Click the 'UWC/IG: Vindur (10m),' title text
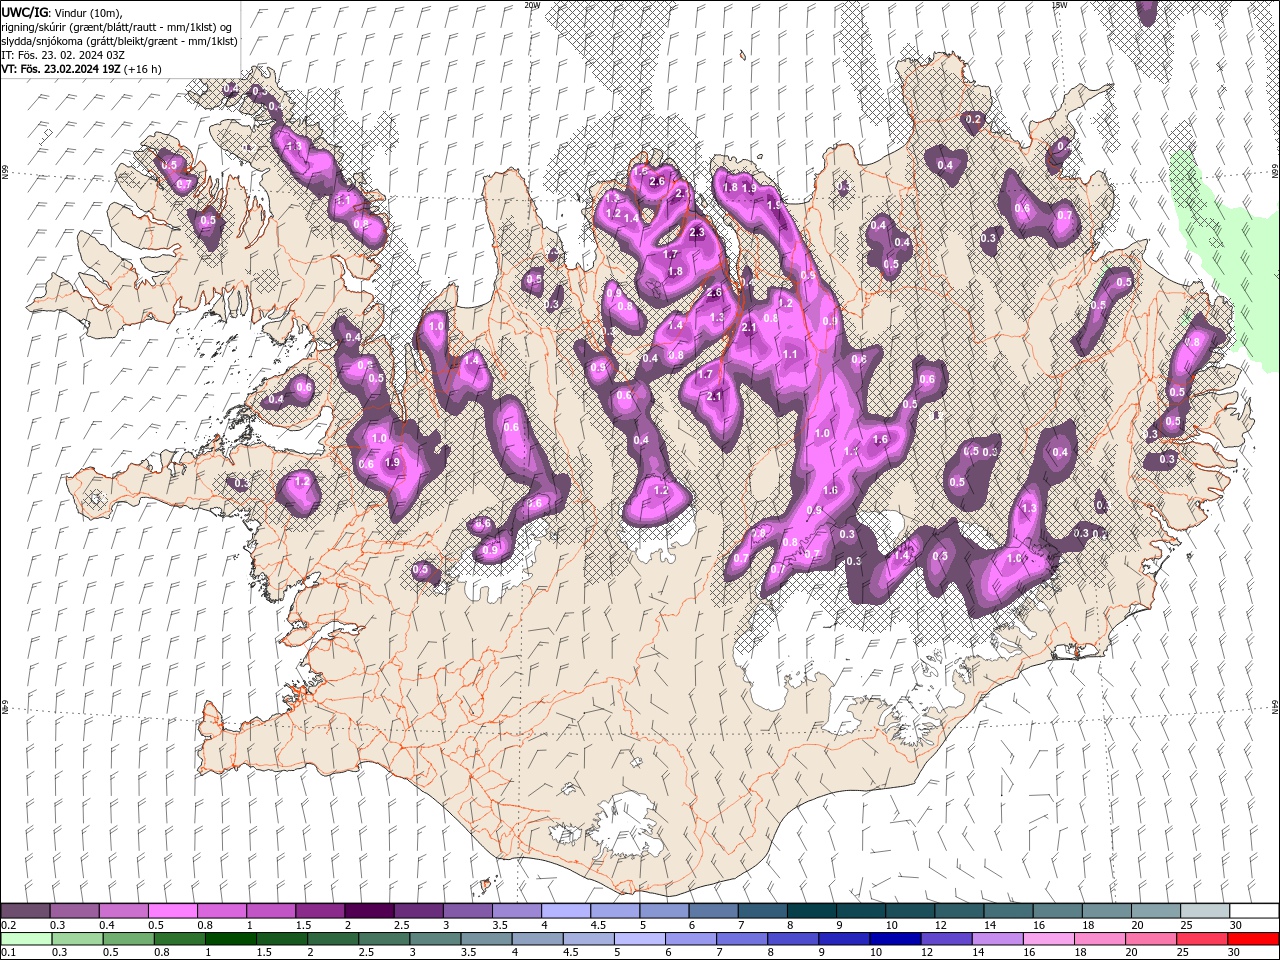Screen dimensions: 1280x960 pos(62,12)
